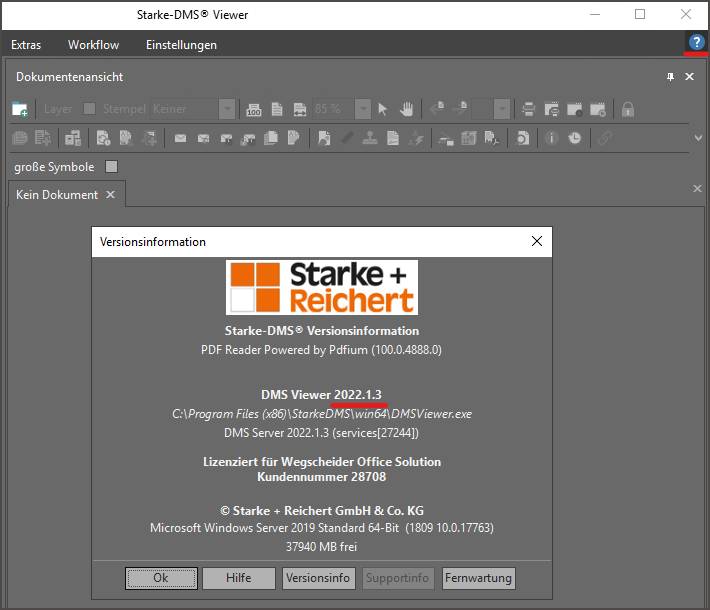Open the blue help question mark icon
The height and width of the screenshot is (610, 710).
(696, 43)
